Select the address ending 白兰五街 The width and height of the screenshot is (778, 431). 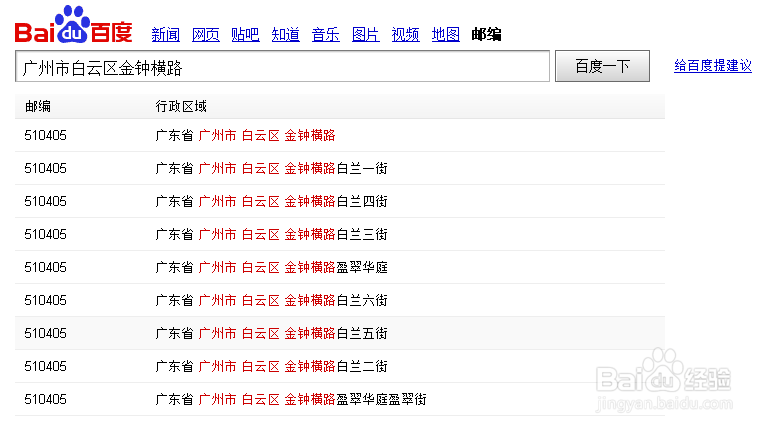[x=271, y=333]
